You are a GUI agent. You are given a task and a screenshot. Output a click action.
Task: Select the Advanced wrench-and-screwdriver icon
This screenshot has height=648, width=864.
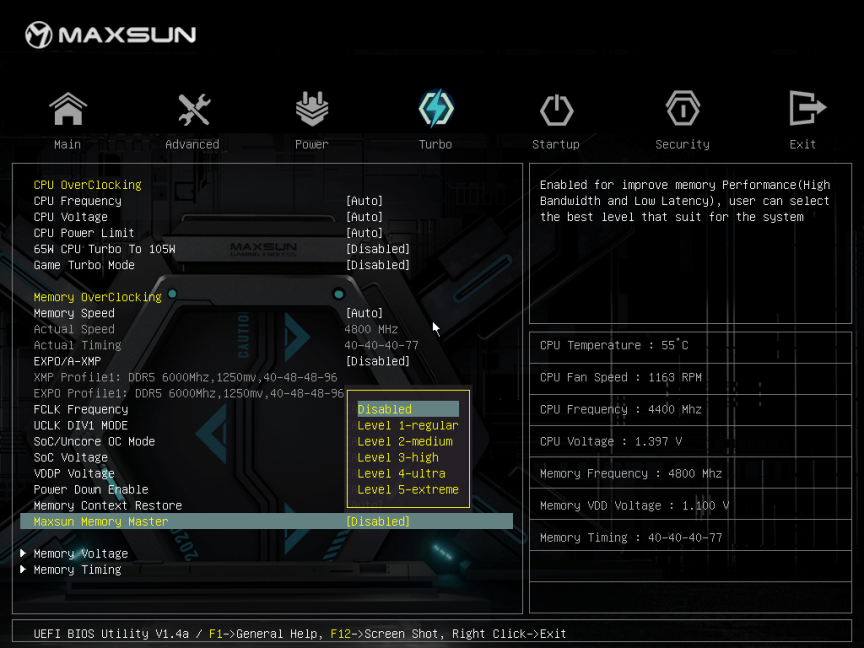click(192, 110)
